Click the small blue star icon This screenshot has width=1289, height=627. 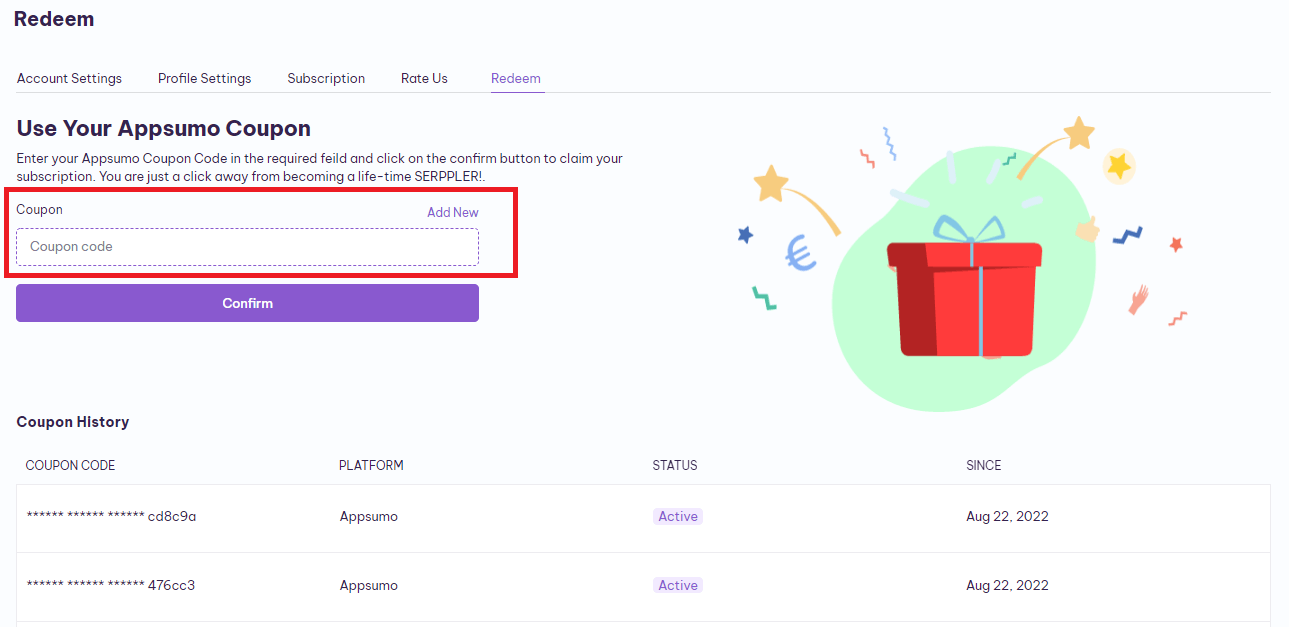[x=745, y=235]
